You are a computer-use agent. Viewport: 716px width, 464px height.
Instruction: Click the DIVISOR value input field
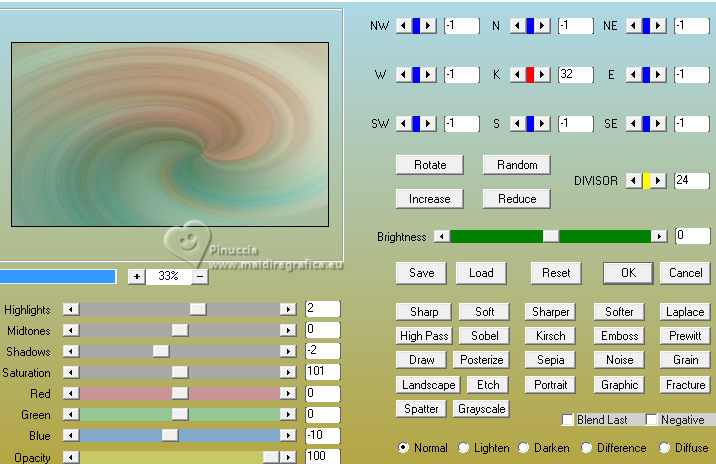coord(691,181)
